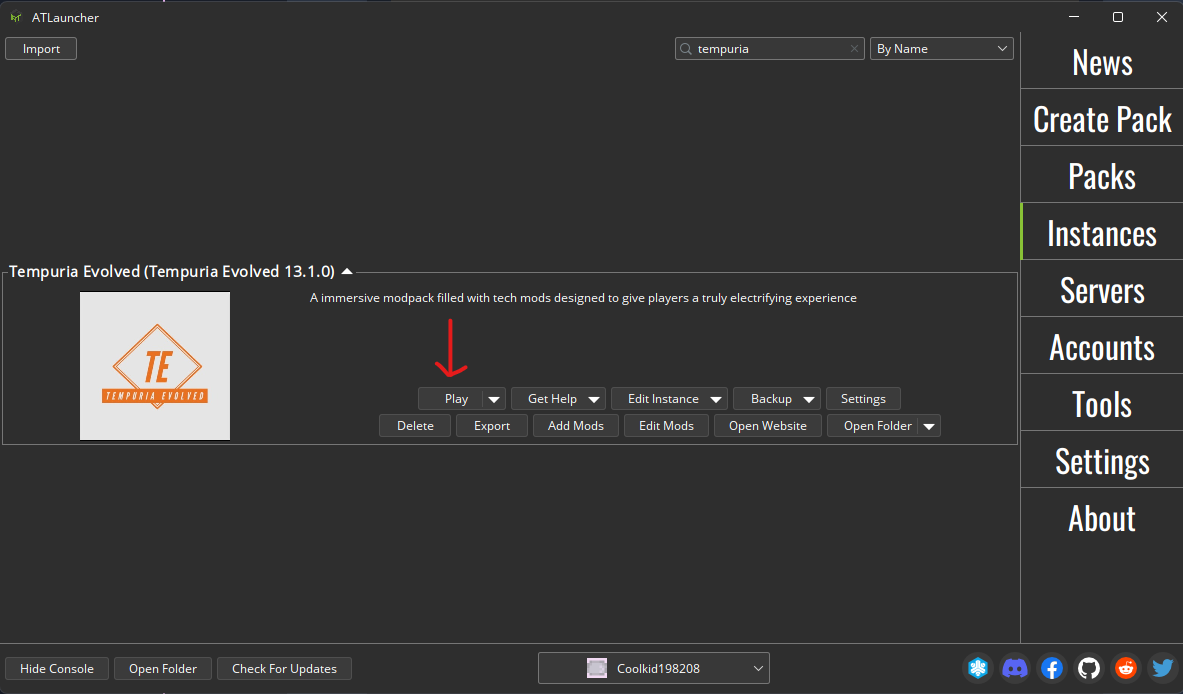Click the modpack description text
1183x694 pixels.
point(583,298)
